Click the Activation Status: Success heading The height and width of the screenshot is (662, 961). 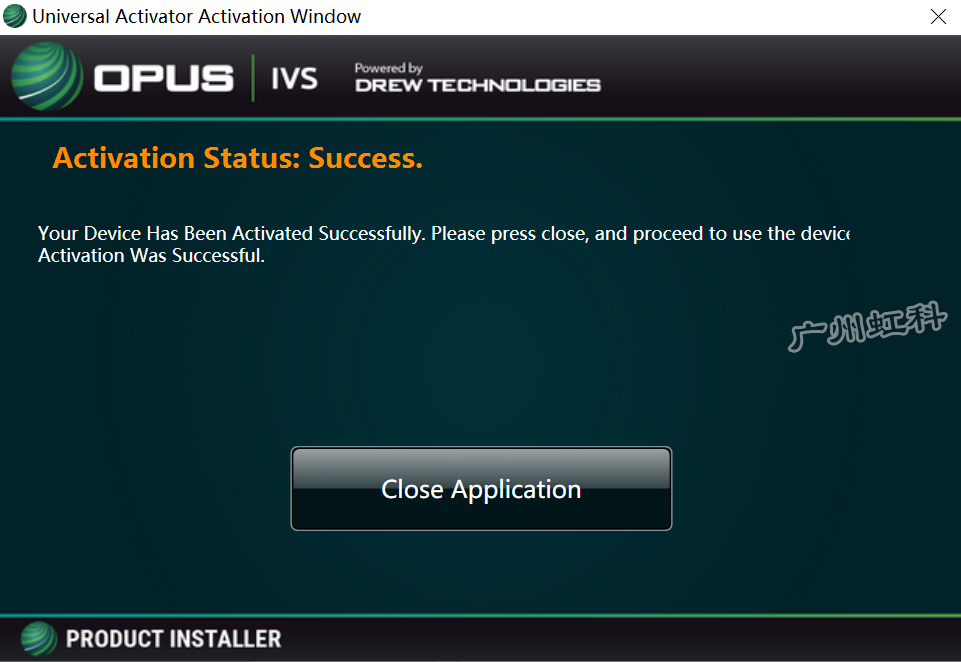[238, 158]
